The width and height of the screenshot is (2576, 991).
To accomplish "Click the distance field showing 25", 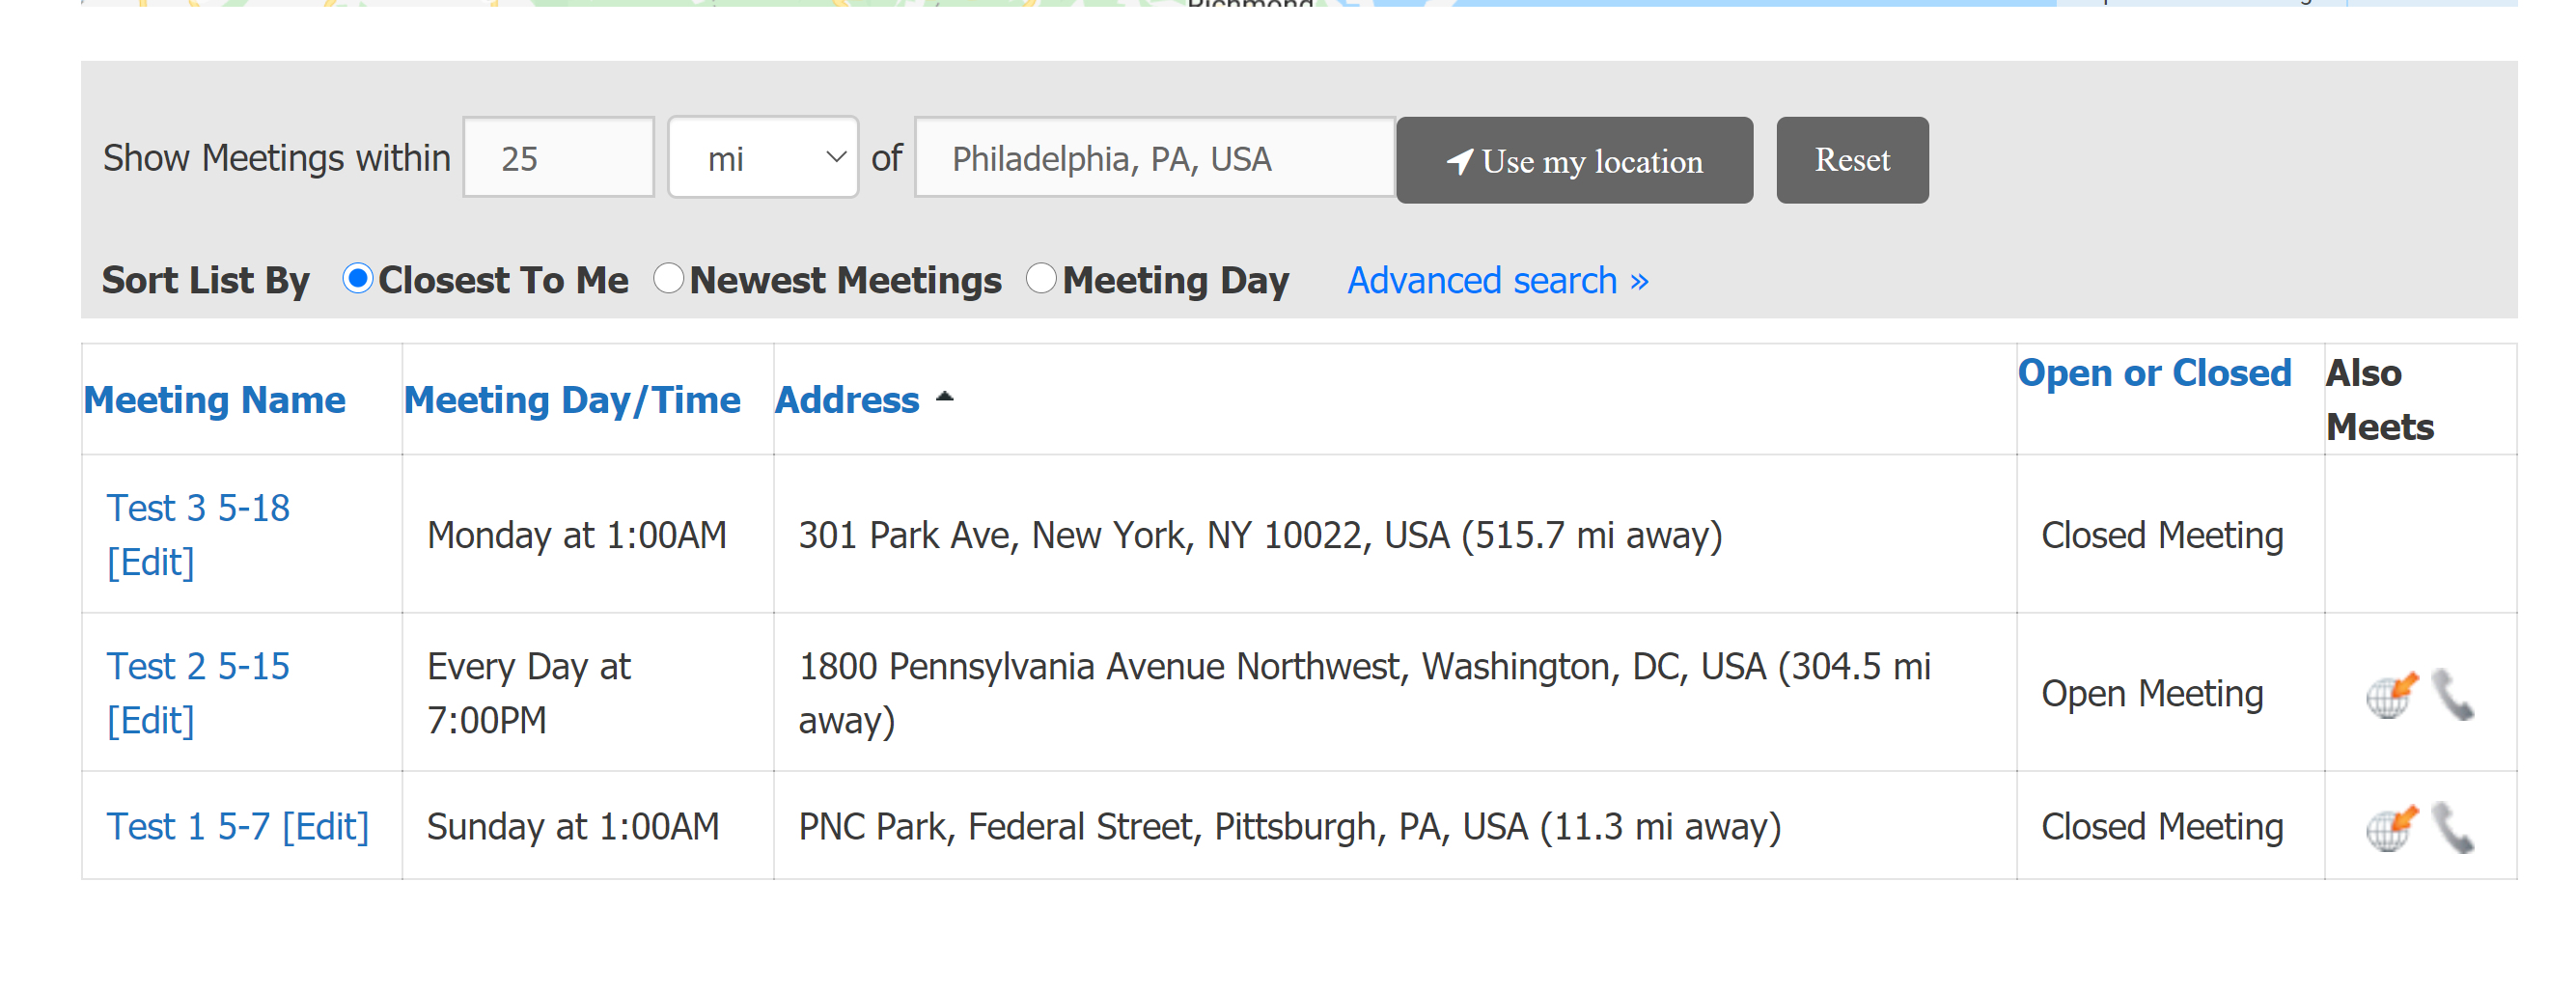I will click(558, 158).
